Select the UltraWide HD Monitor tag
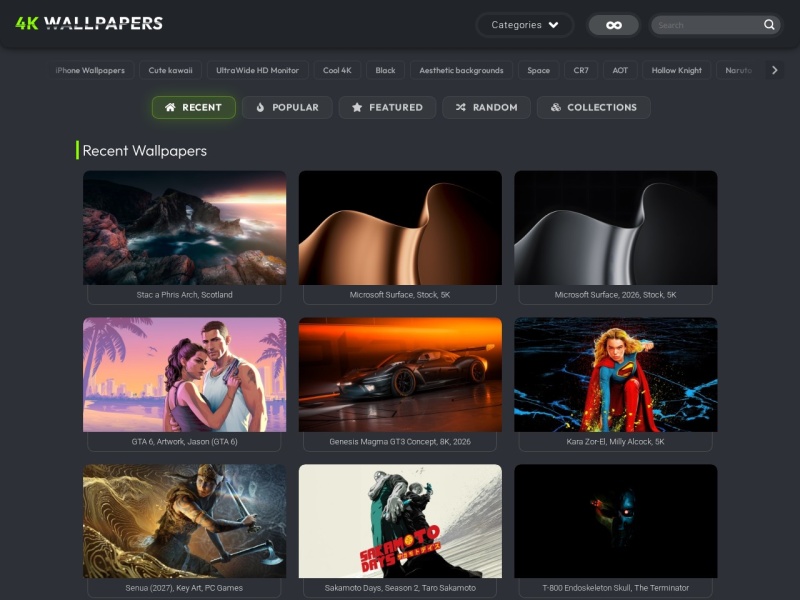 tap(257, 70)
